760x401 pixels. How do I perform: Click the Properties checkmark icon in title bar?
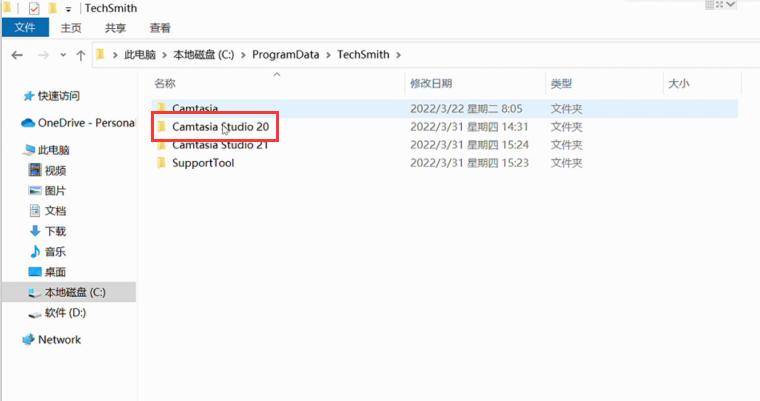pyautogui.click(x=34, y=8)
